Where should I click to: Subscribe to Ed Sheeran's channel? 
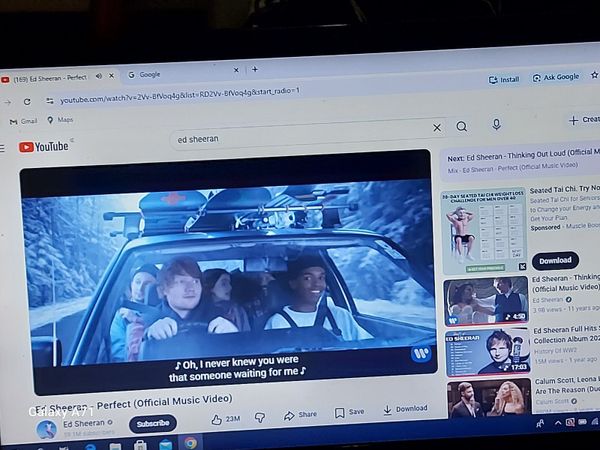pyautogui.click(x=152, y=423)
